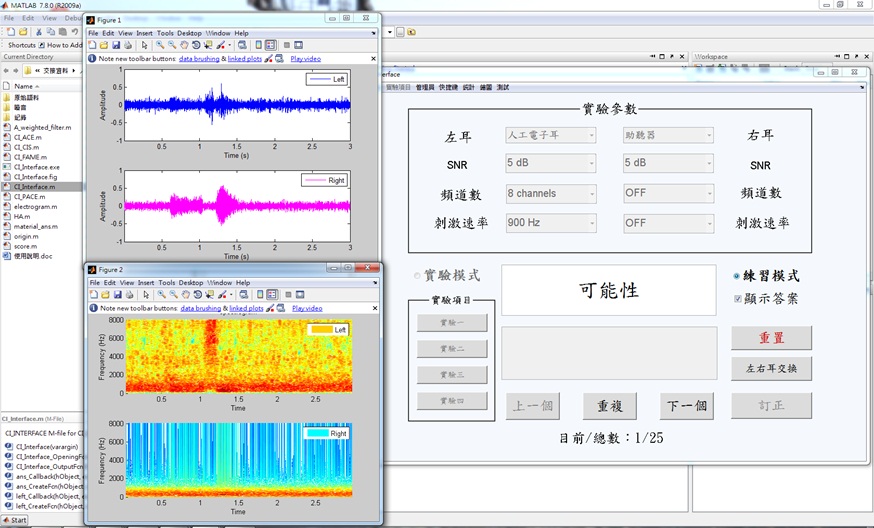Click the red 重置 button

[x=771, y=338]
